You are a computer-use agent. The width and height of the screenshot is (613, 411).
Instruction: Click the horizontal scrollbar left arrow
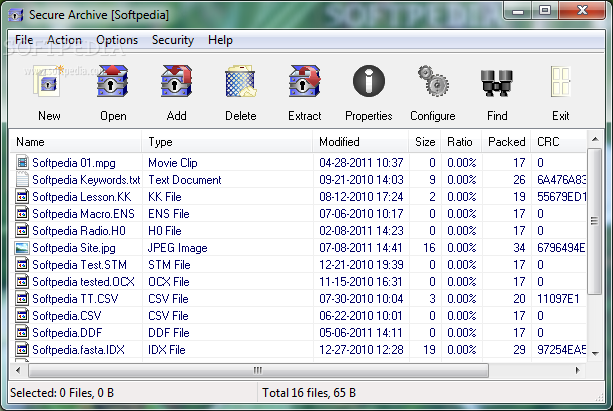click(18, 370)
